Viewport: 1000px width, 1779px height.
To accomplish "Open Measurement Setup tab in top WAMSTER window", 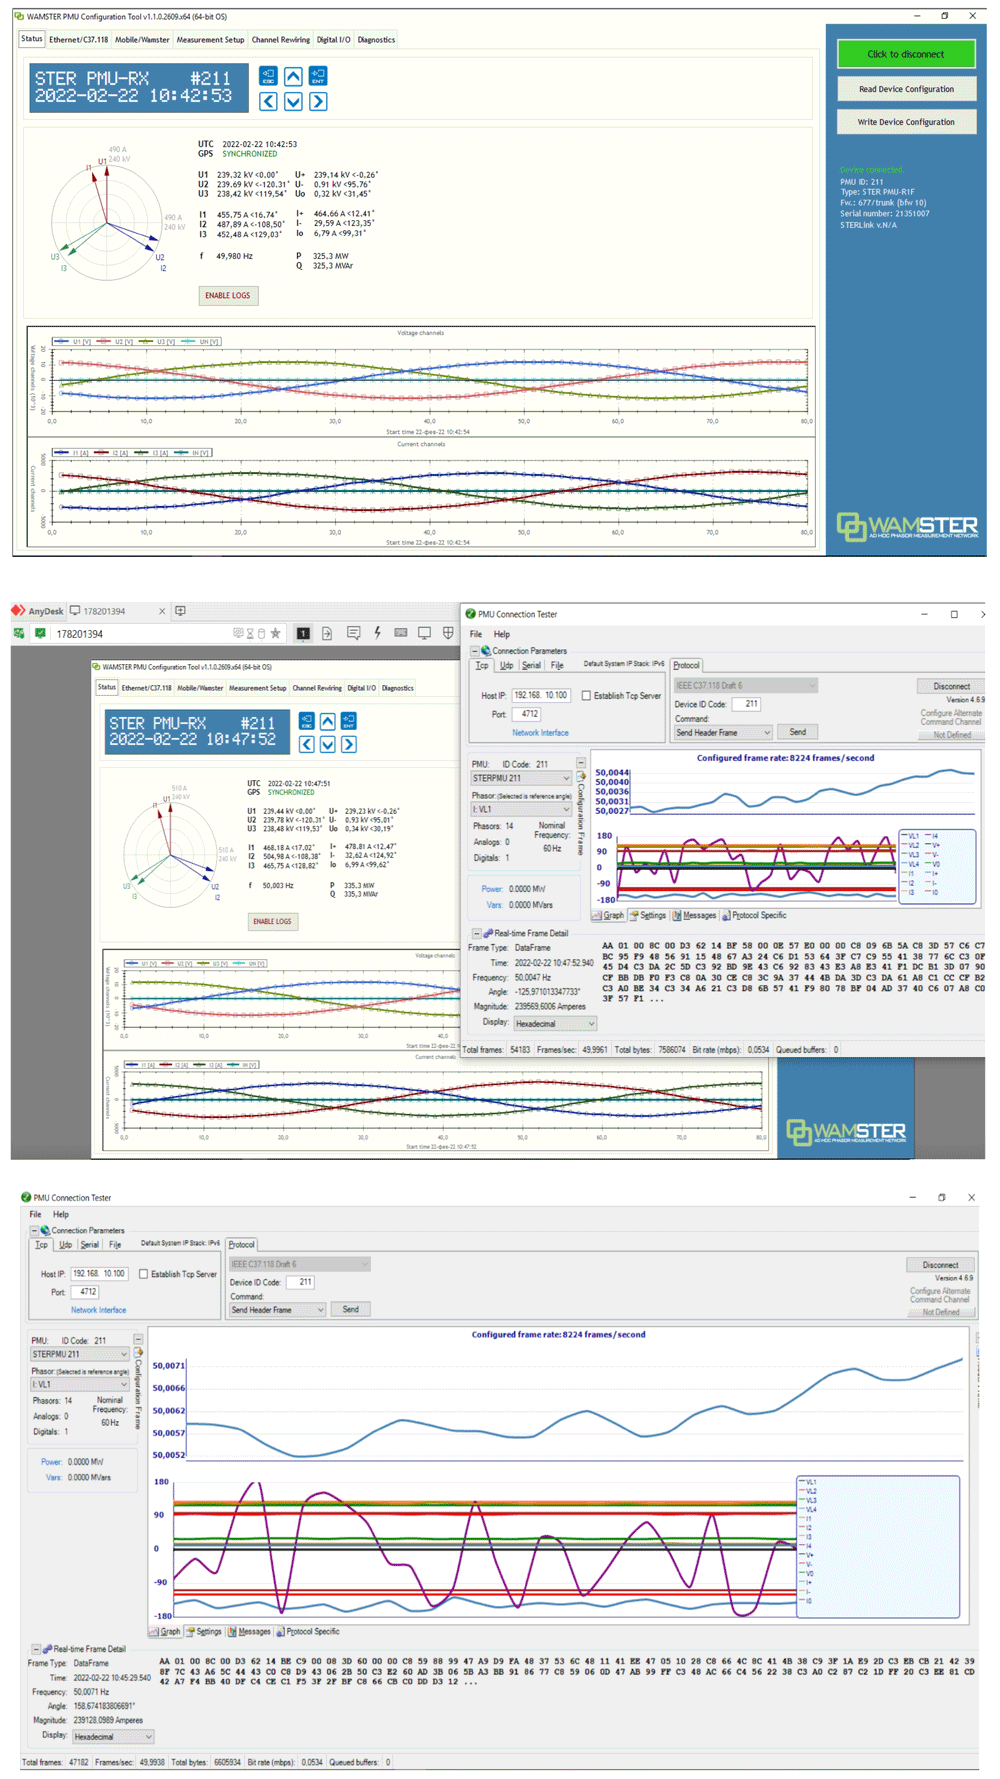I will 210,40.
